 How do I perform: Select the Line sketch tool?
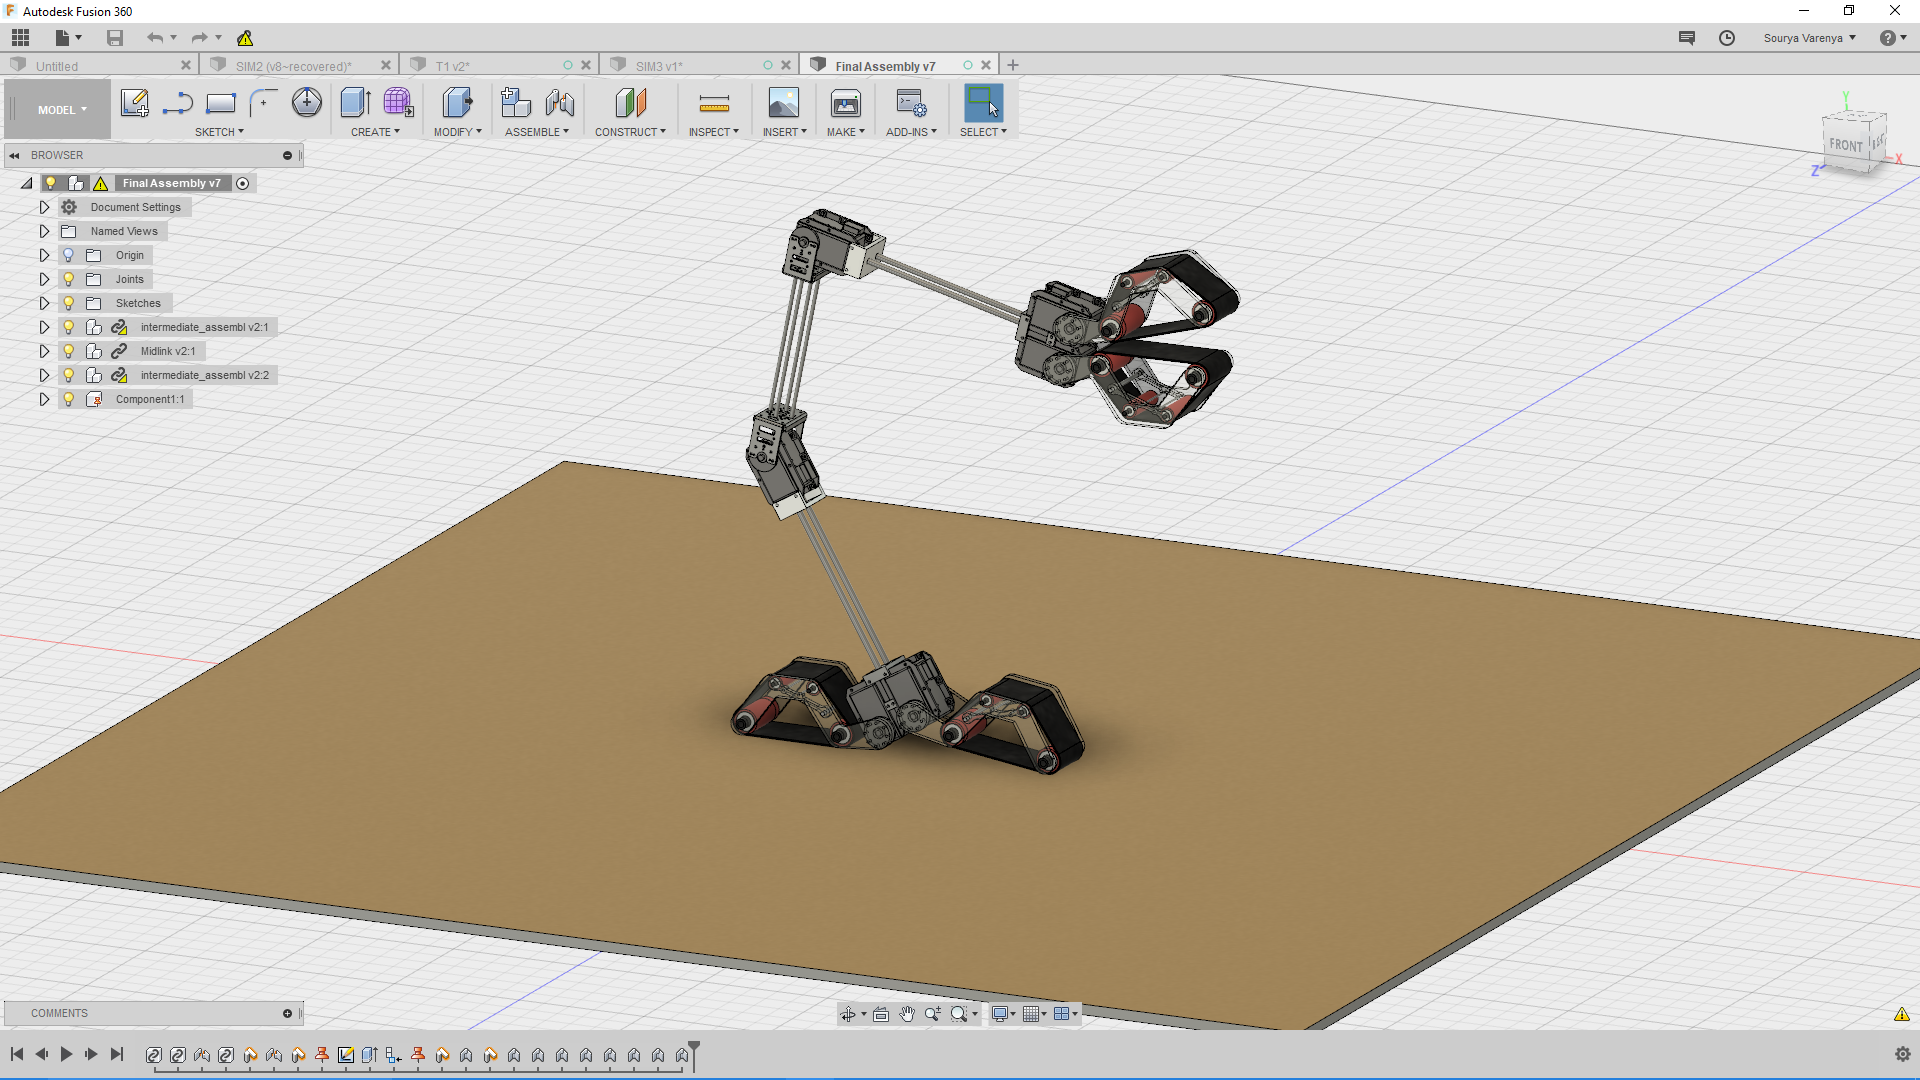[x=178, y=103]
